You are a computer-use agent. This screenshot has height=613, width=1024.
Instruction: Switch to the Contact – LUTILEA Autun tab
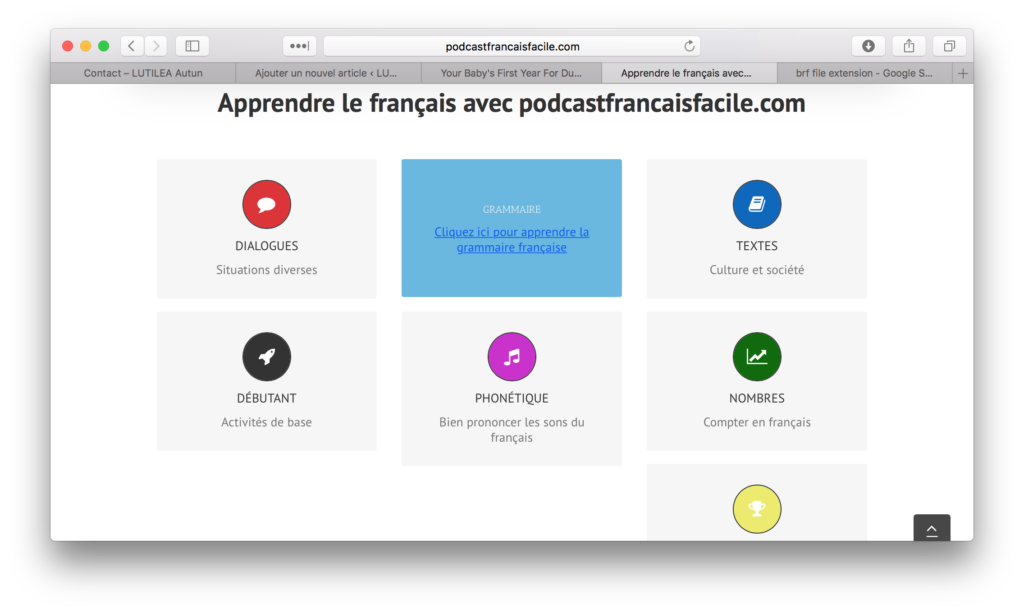143,73
